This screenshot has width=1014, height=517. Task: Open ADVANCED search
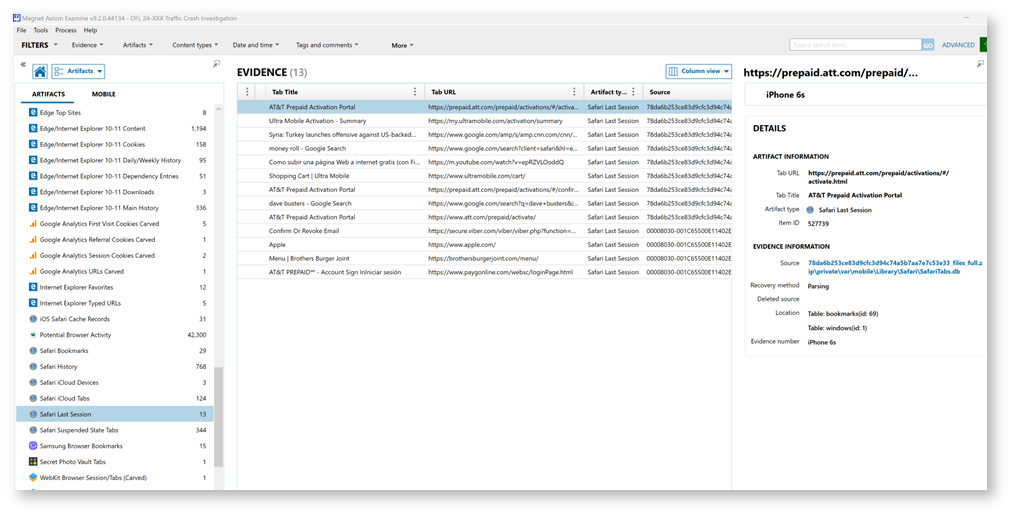pos(958,45)
